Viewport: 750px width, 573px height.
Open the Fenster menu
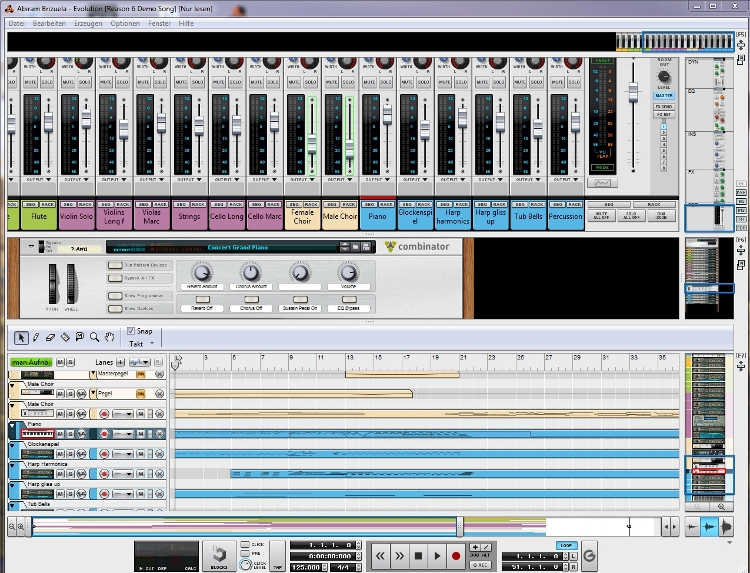click(x=158, y=22)
